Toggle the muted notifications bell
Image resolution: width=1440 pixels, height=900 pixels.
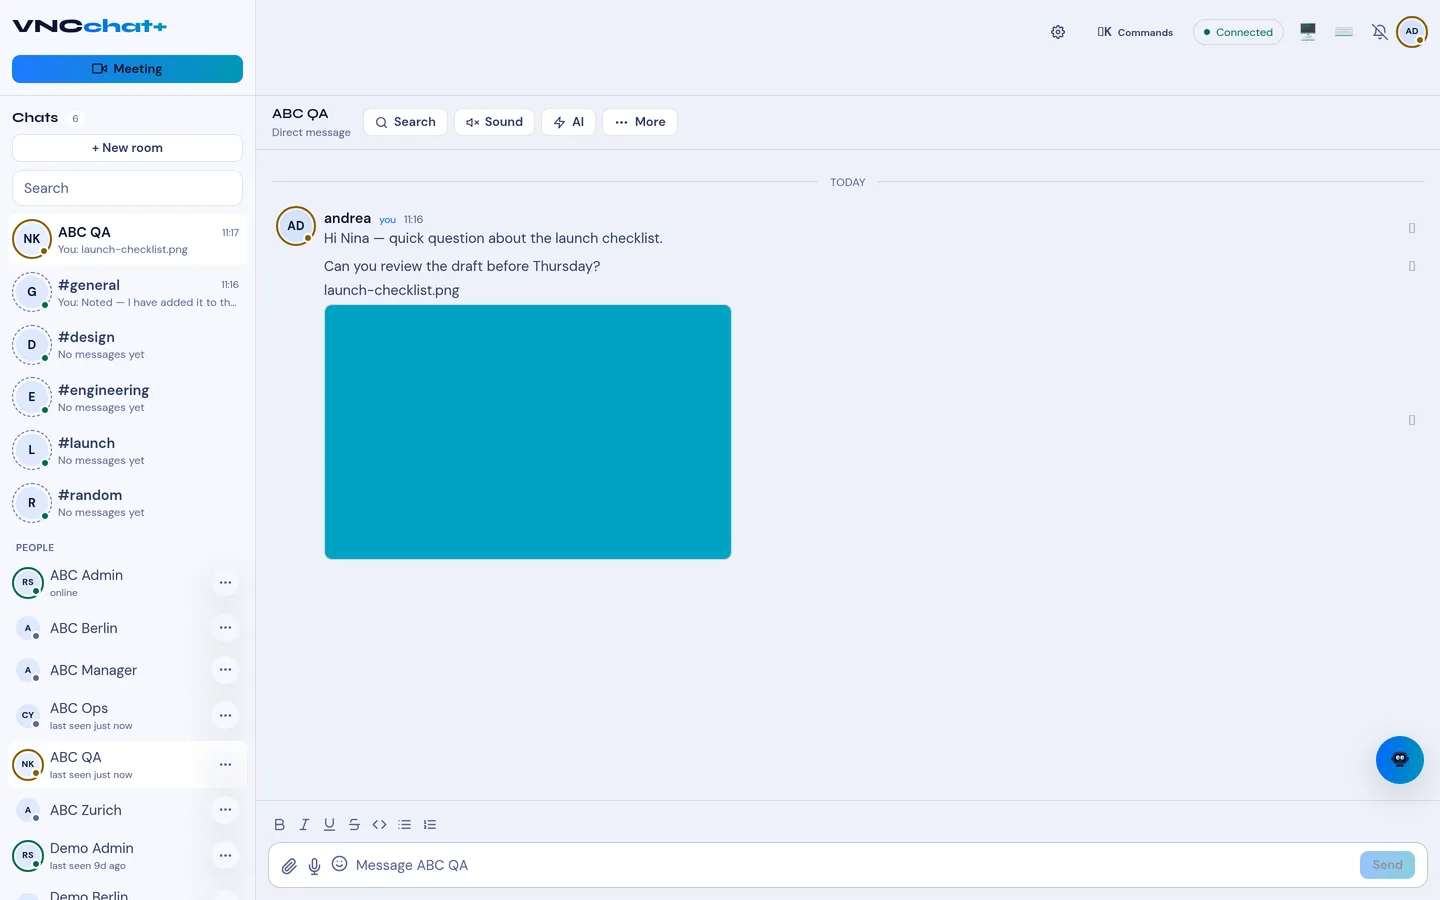click(x=1380, y=32)
